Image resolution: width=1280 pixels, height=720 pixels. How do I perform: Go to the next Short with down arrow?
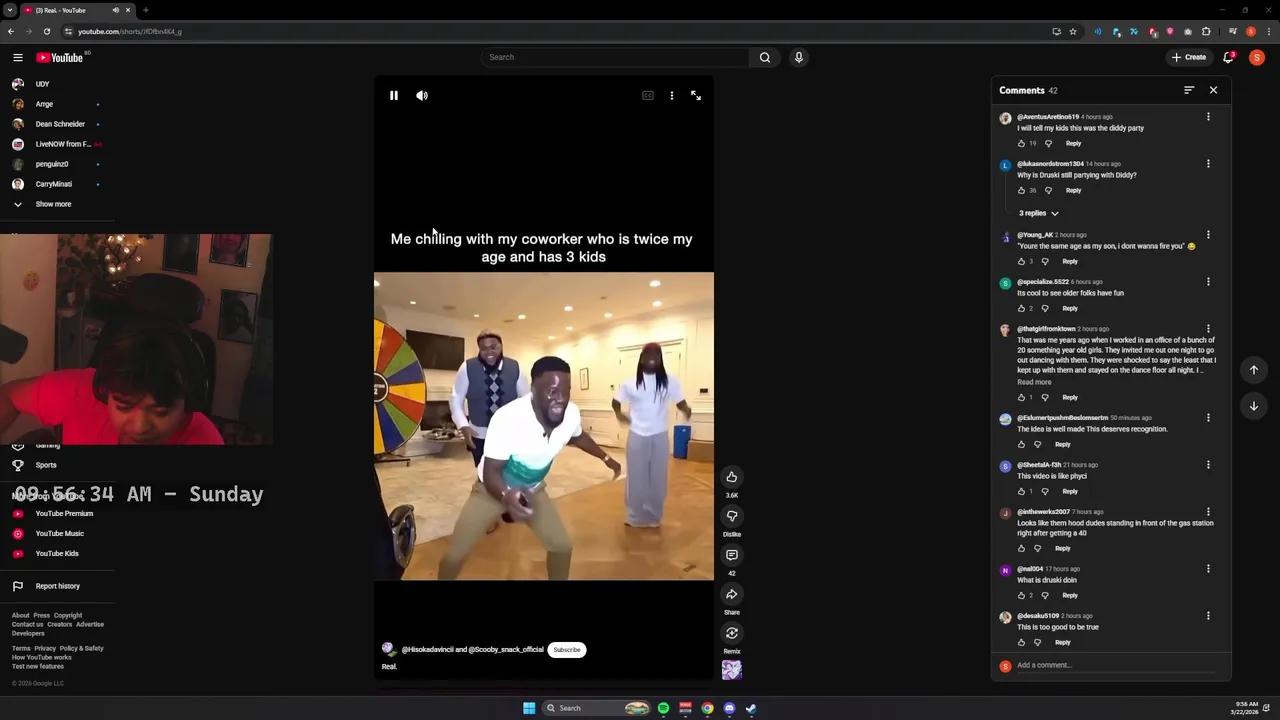(x=1254, y=406)
